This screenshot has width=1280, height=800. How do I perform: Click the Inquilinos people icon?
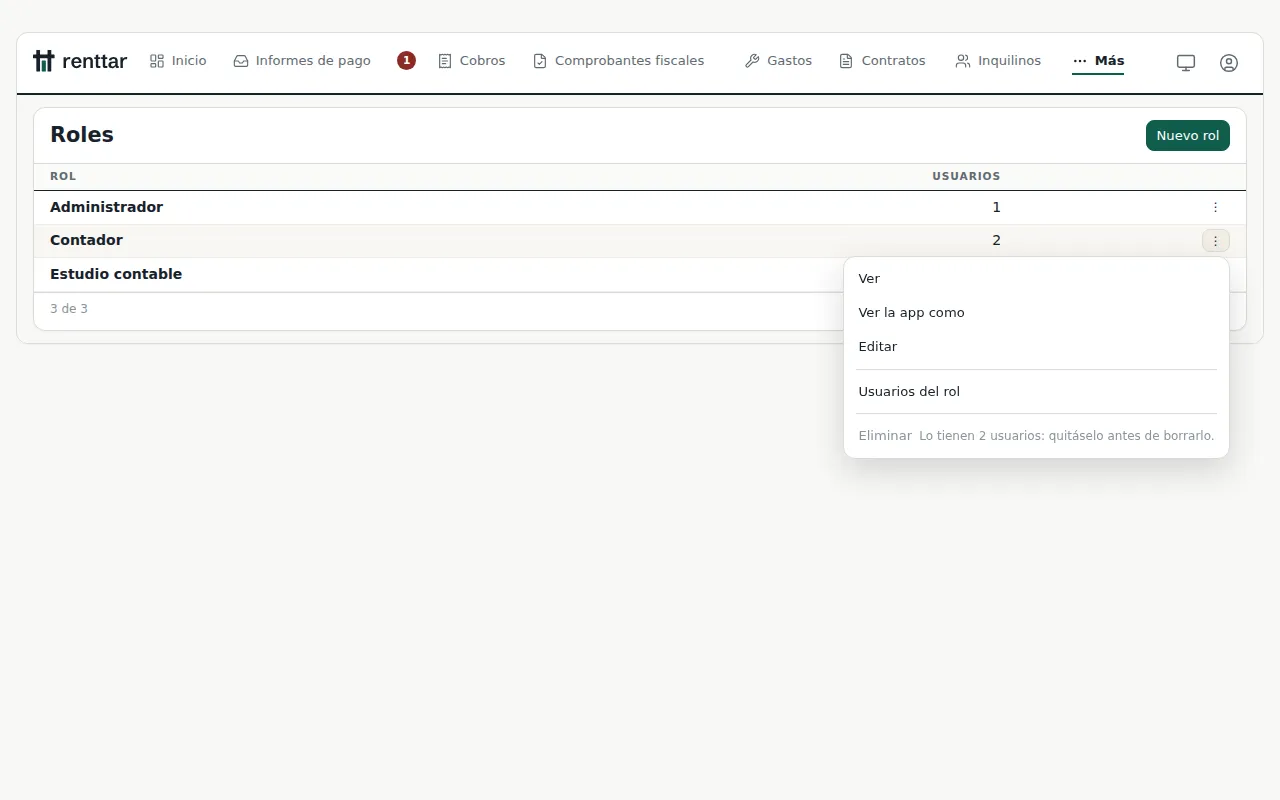pos(963,61)
